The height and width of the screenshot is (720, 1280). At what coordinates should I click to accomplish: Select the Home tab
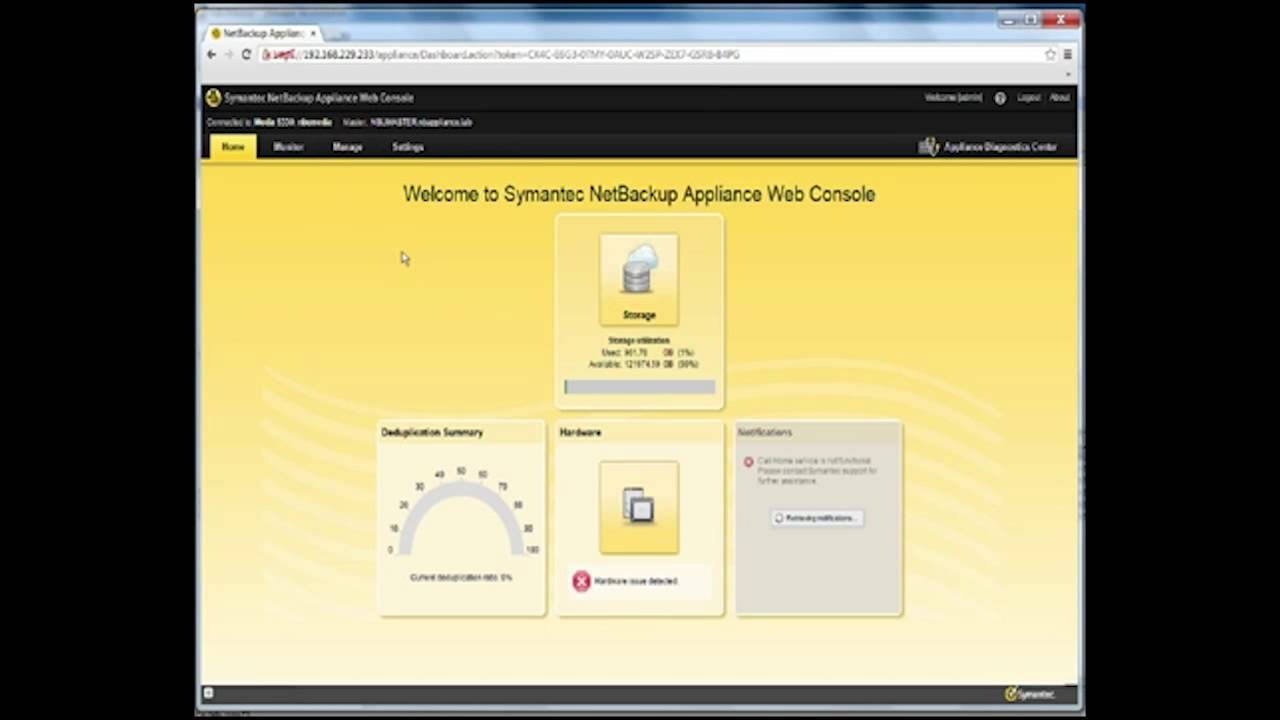click(233, 147)
